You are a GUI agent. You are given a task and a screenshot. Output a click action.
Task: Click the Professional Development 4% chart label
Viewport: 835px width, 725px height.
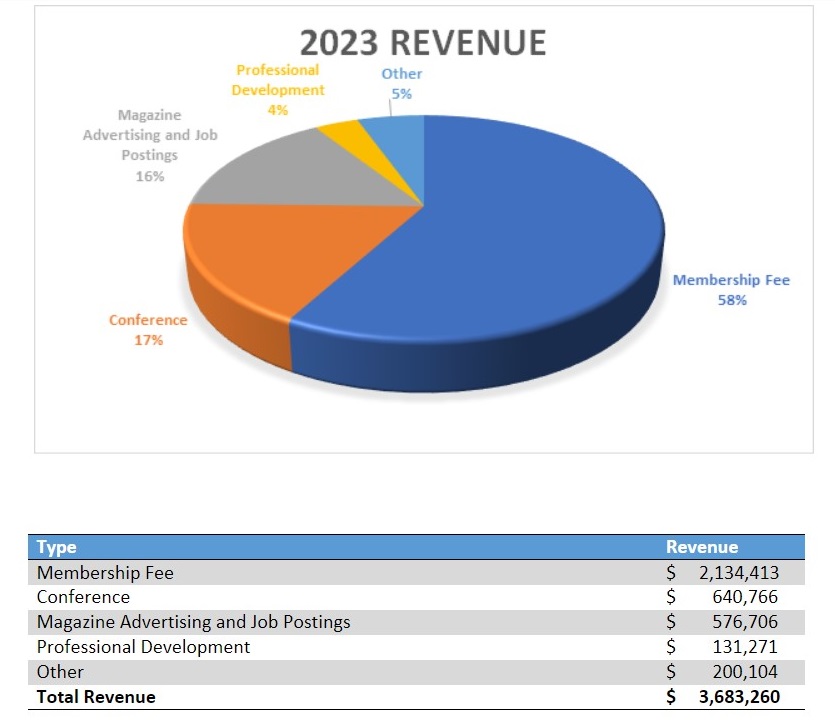[x=277, y=90]
